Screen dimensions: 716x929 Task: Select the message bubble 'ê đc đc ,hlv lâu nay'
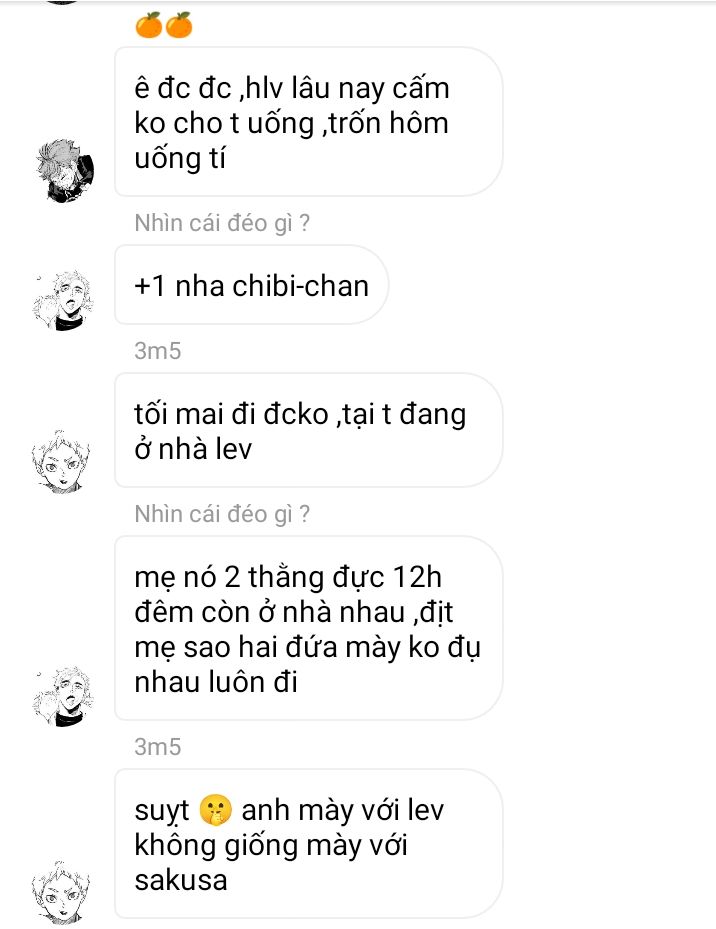pyautogui.click(x=308, y=121)
